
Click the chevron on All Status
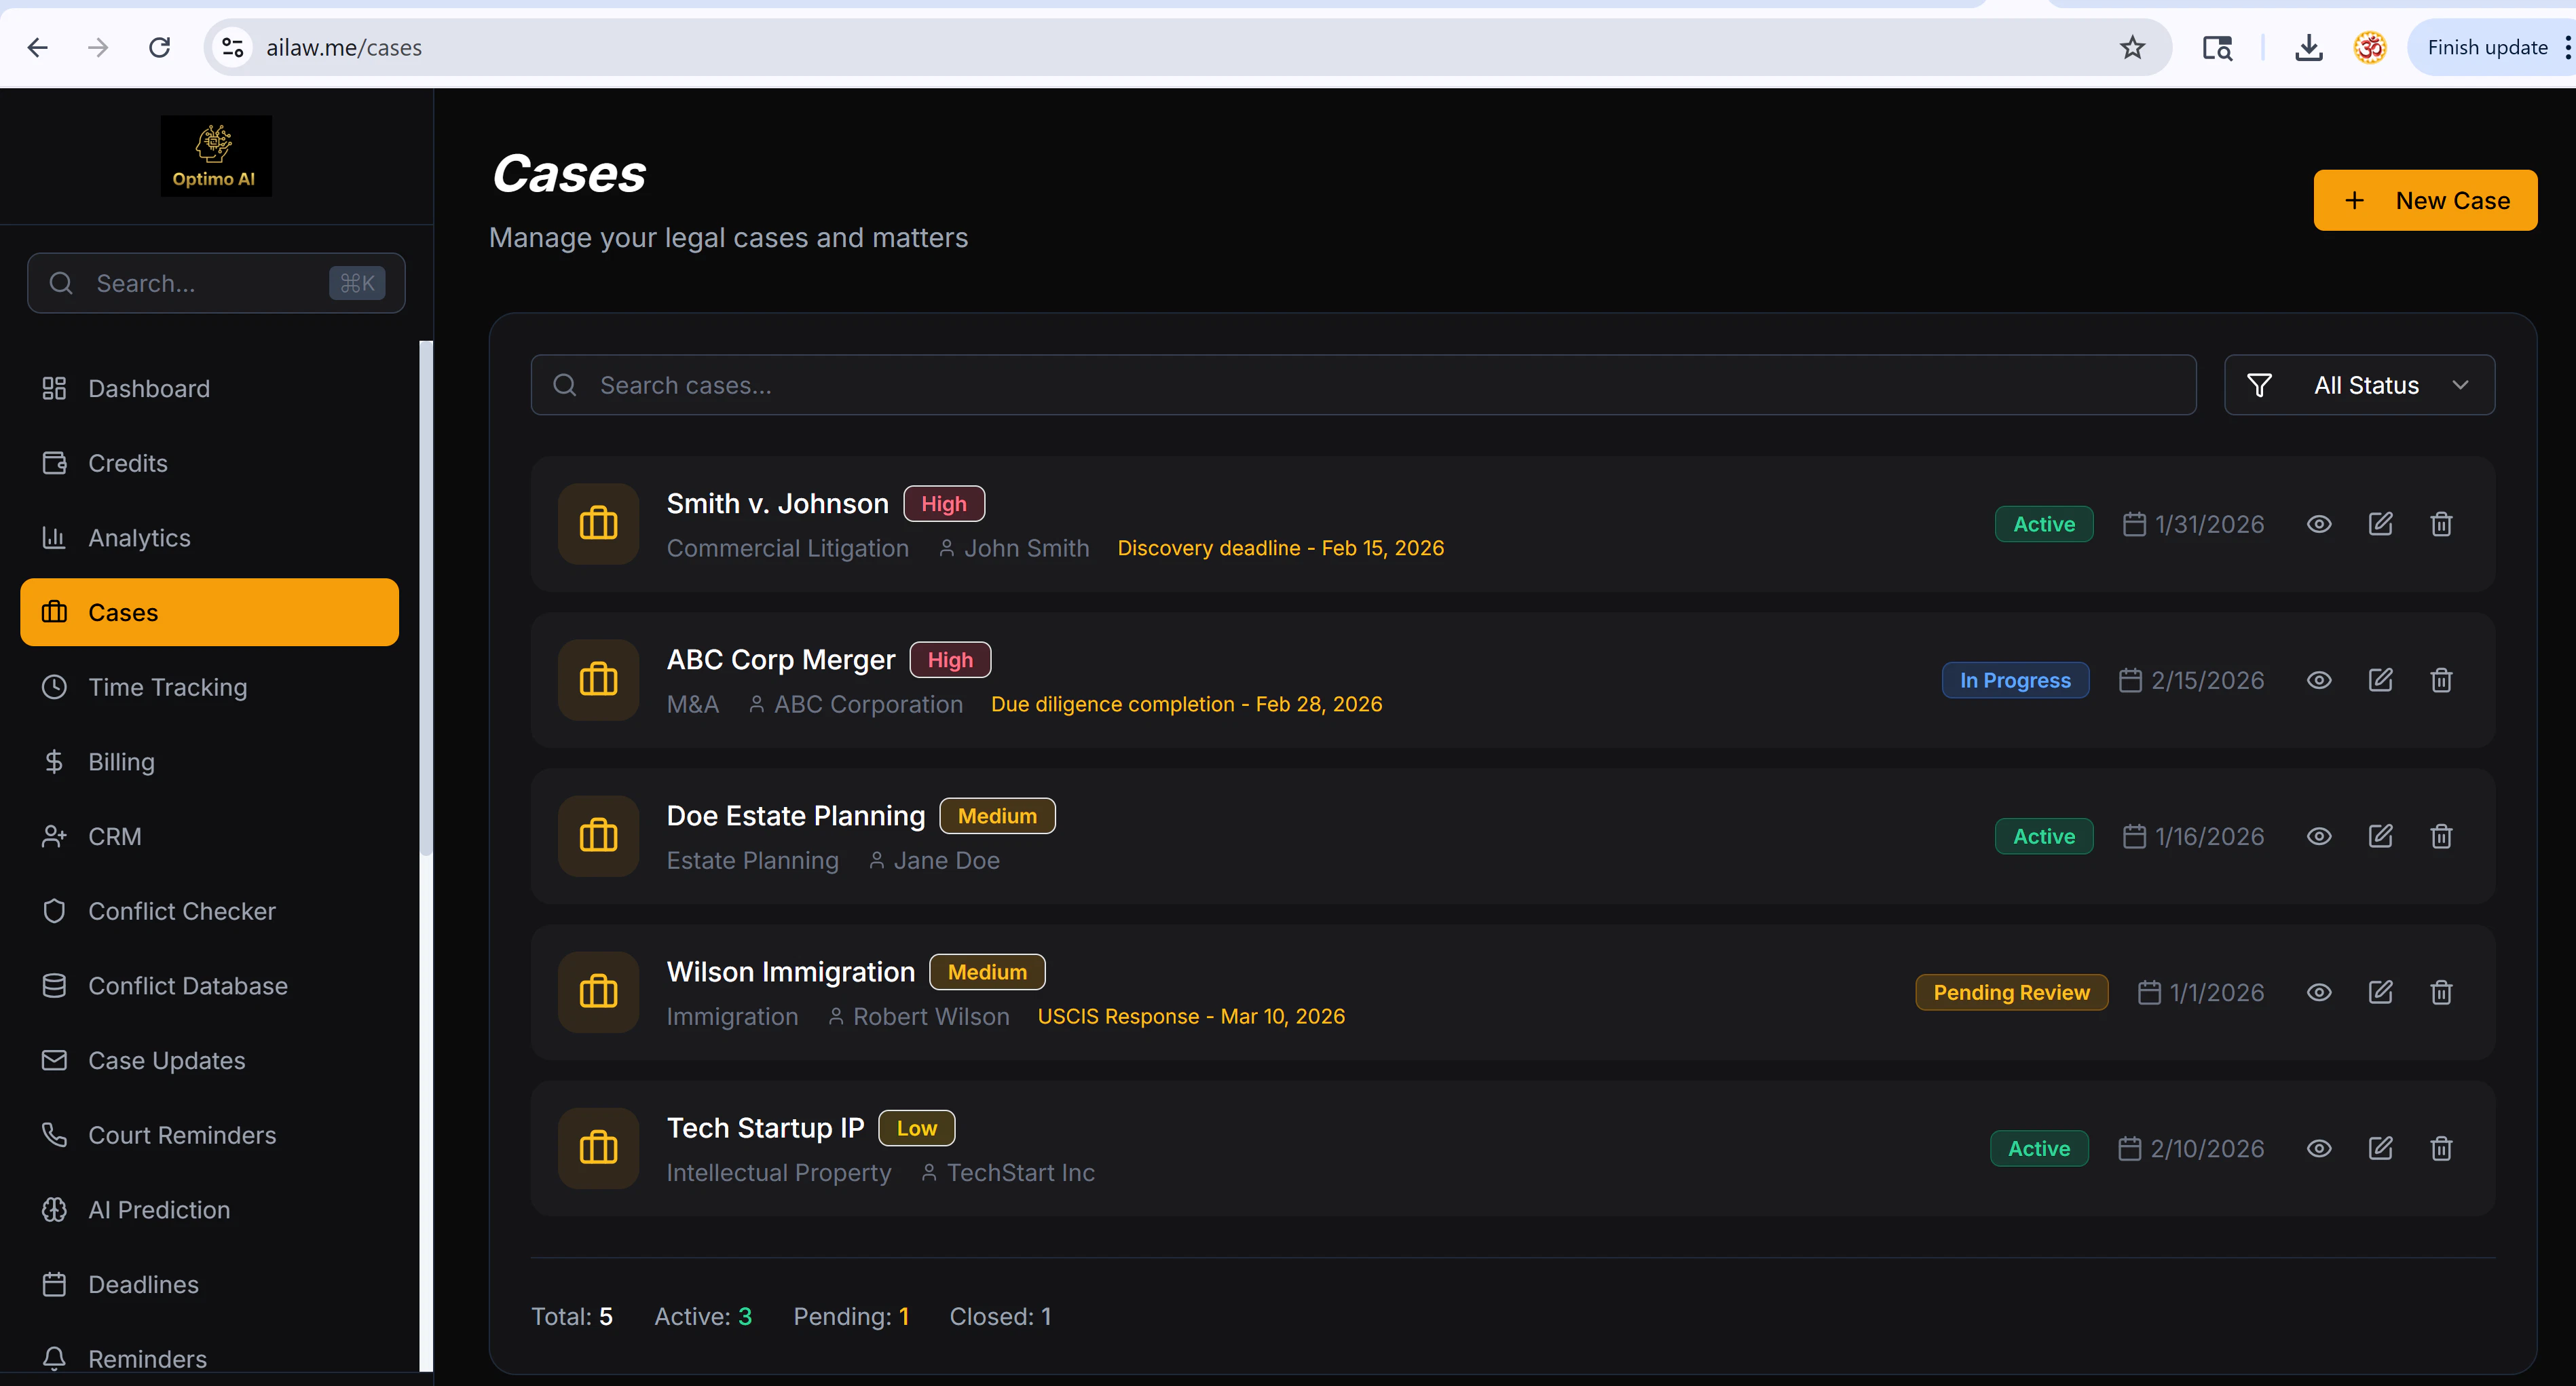2461,385
